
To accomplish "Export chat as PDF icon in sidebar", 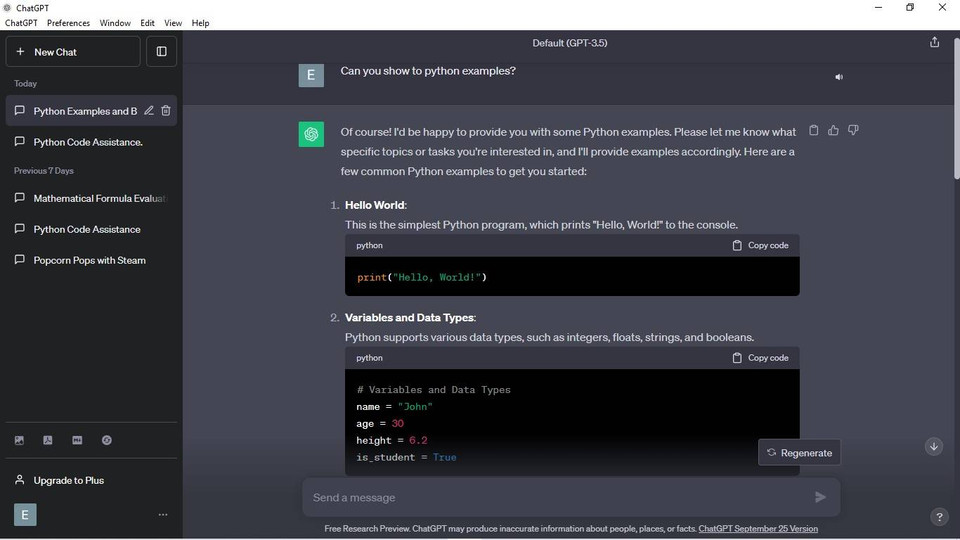I will click(x=47, y=440).
